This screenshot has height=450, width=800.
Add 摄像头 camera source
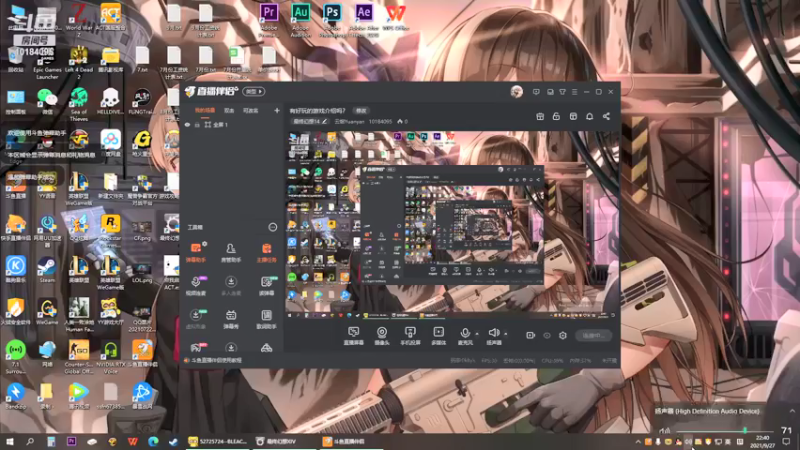[382, 336]
